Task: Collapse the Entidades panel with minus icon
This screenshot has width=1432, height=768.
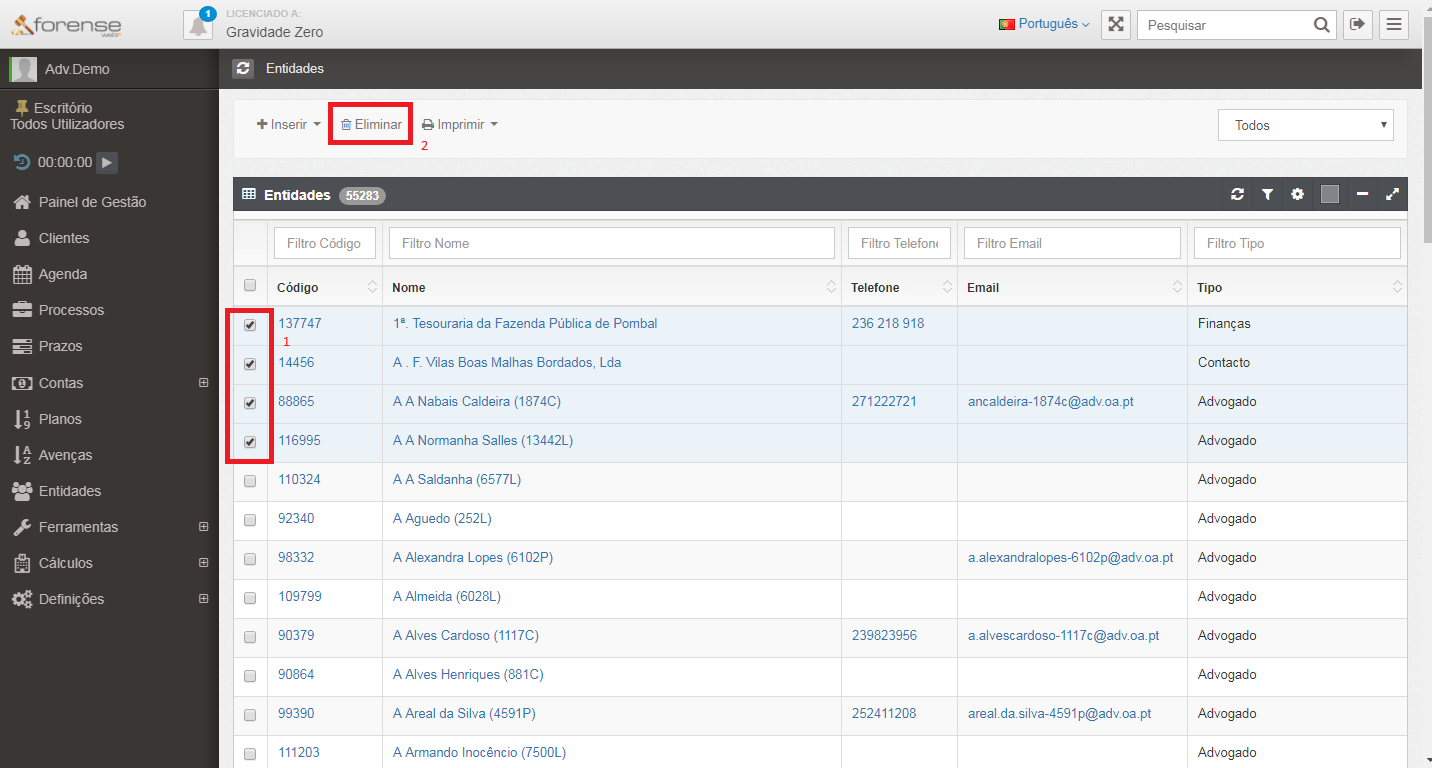Action: pyautogui.click(x=1362, y=194)
